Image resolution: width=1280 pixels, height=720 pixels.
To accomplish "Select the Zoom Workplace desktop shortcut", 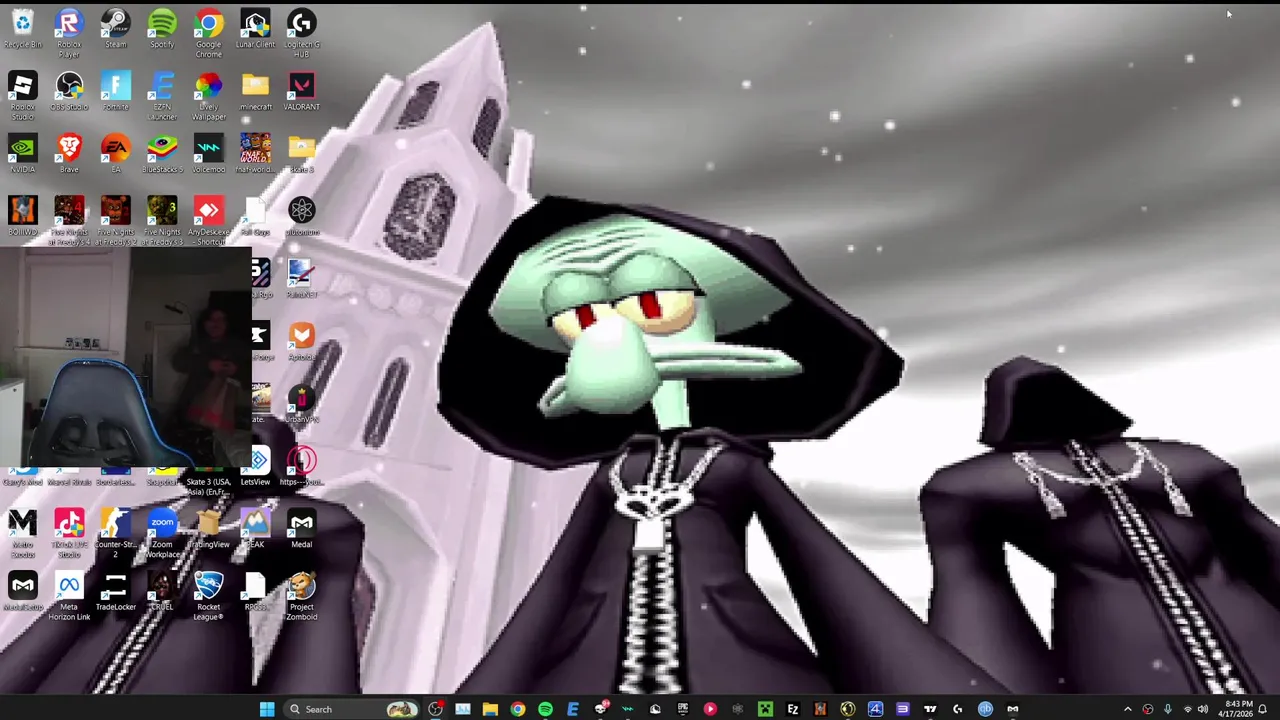I will (x=162, y=534).
